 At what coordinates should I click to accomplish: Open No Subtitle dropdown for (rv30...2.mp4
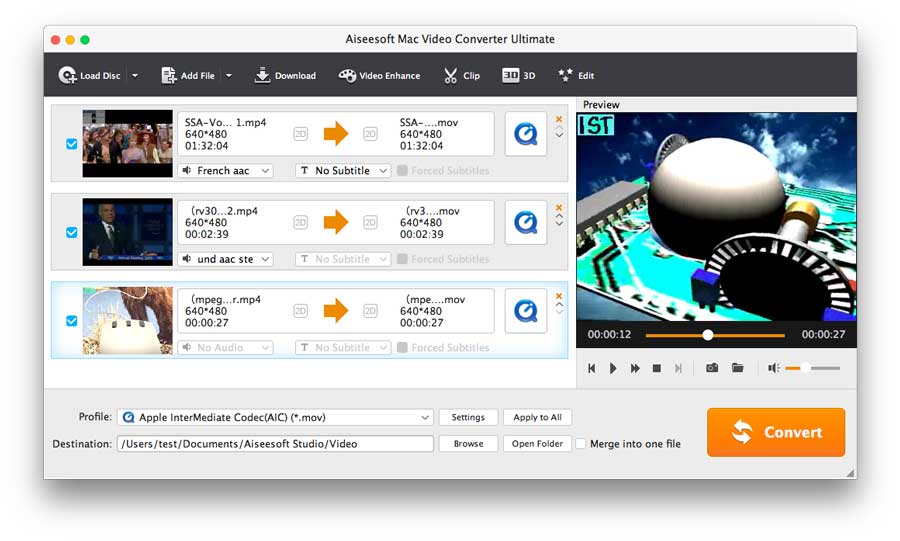343,259
